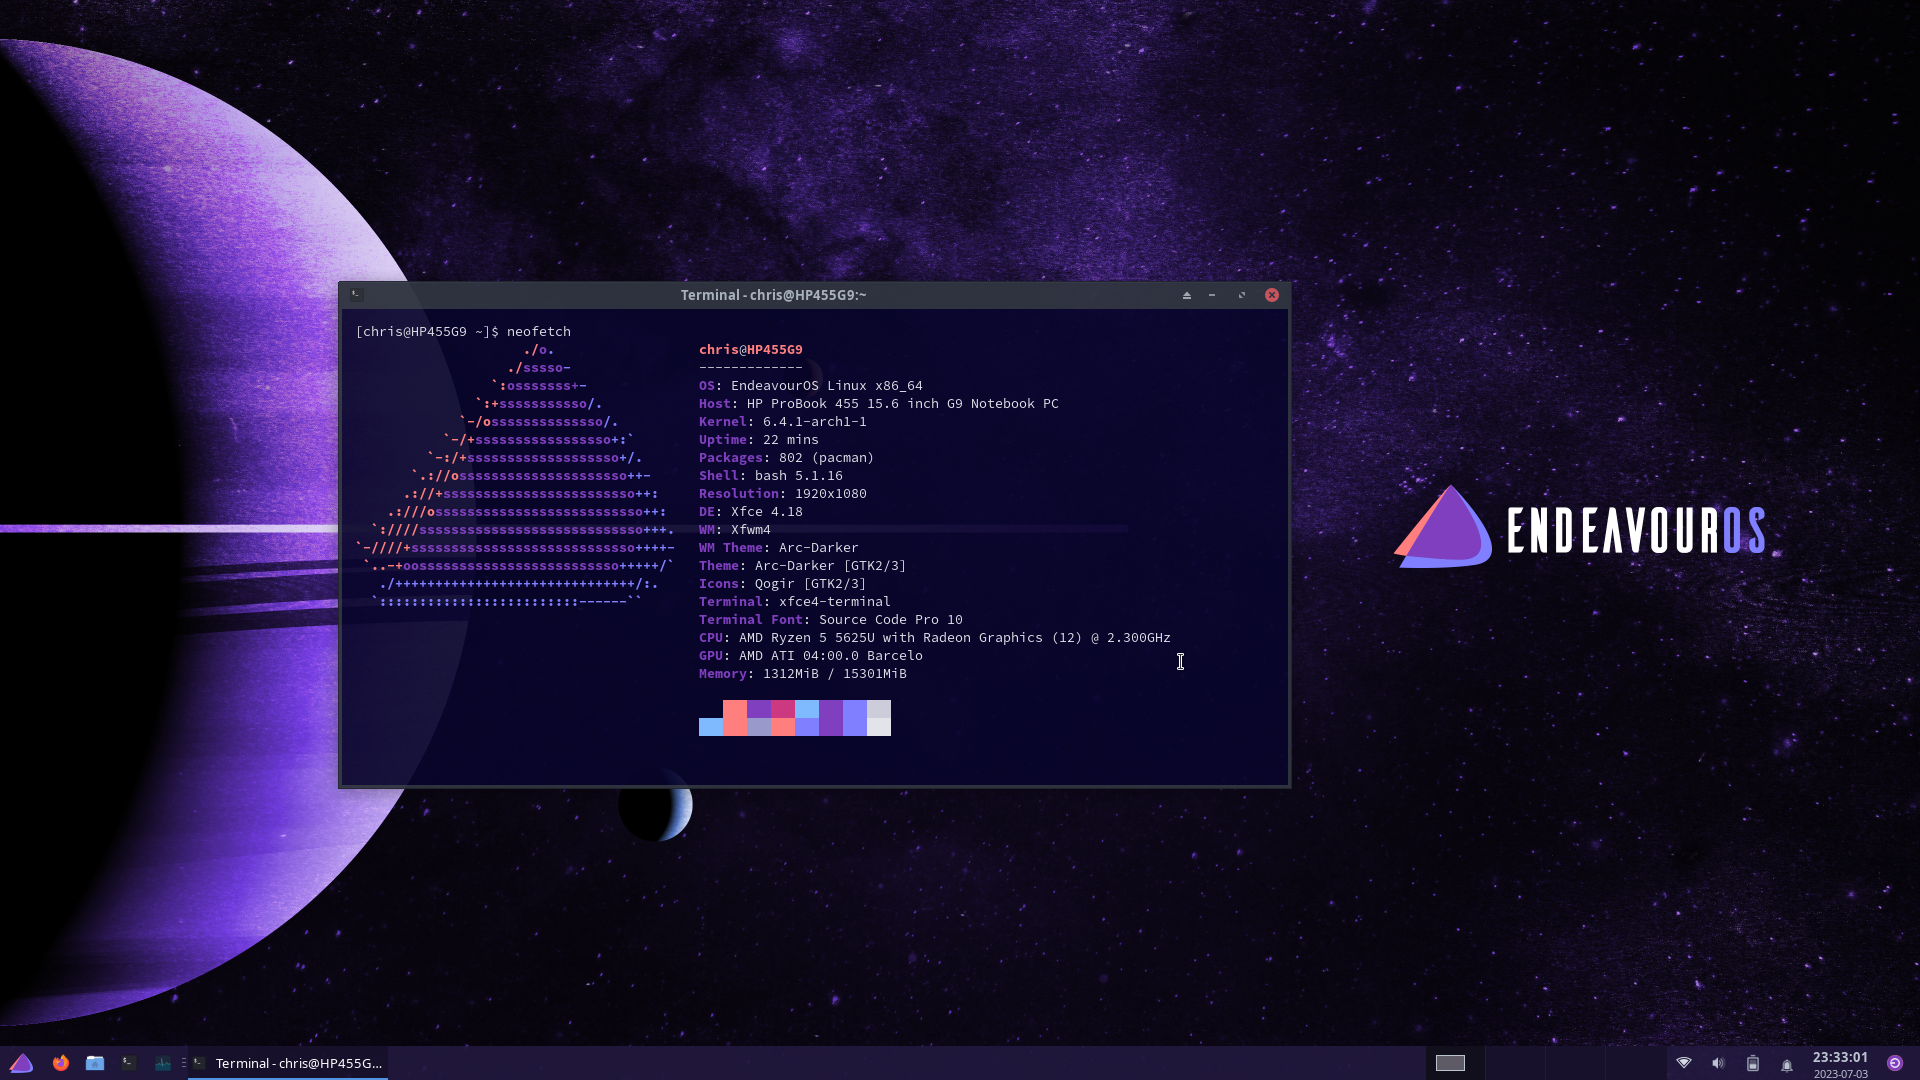Minimize the Terminal window
The width and height of the screenshot is (1920, 1080).
[x=1212, y=295]
